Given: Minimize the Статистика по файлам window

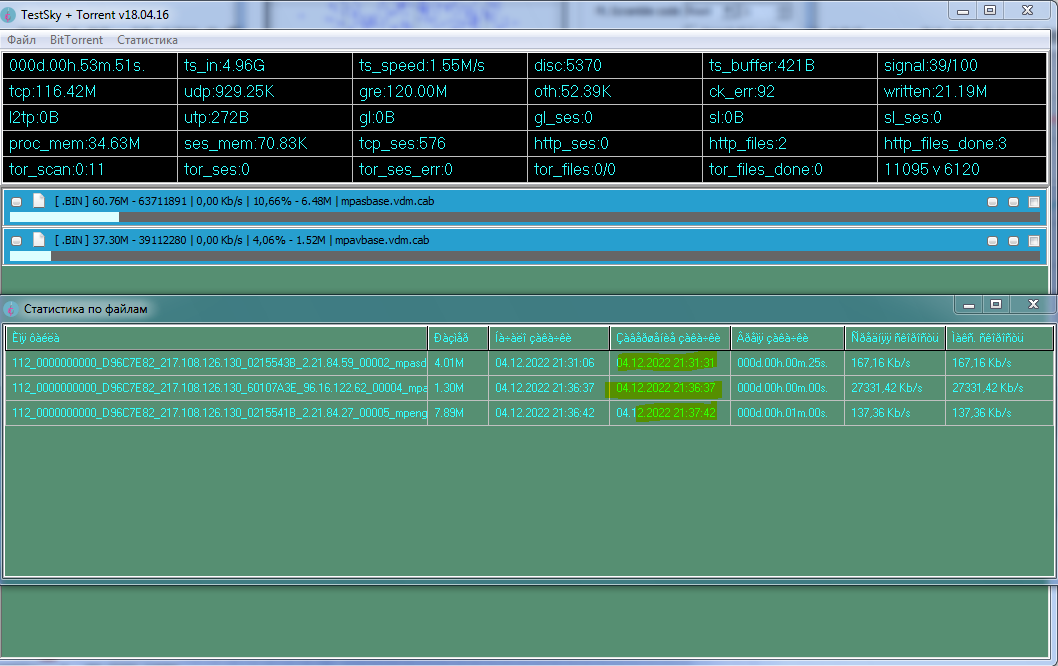Looking at the screenshot, I should pyautogui.click(x=967, y=304).
